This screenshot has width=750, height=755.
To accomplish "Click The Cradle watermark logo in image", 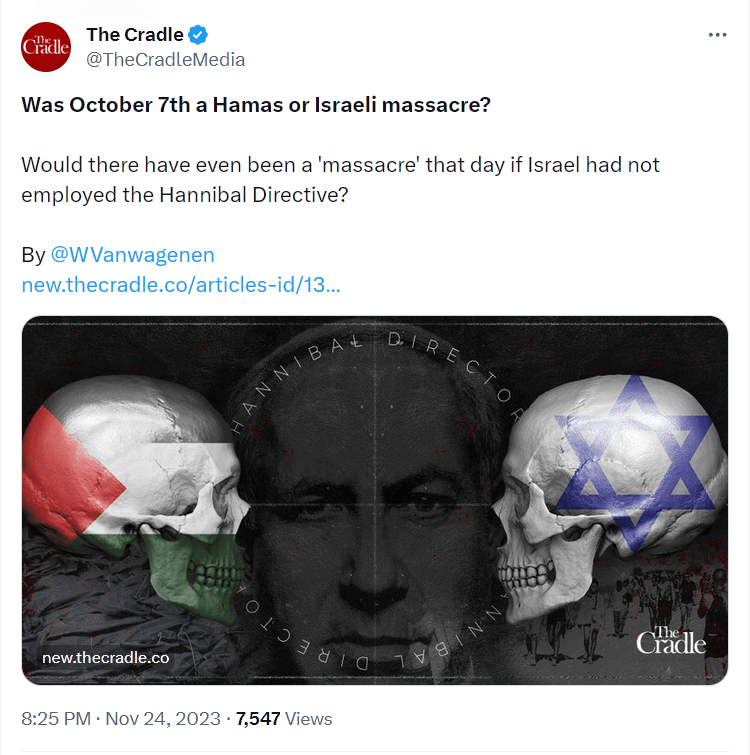I will (671, 640).
